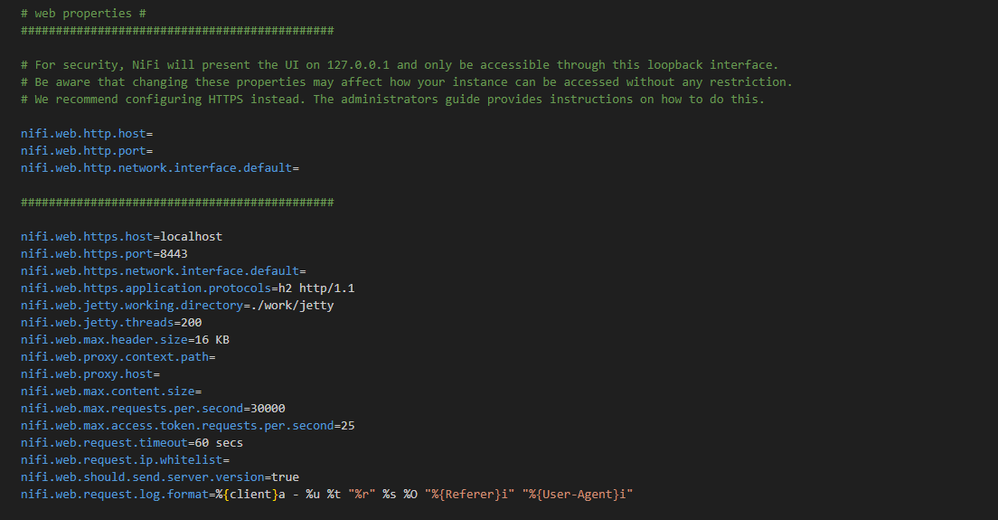Click the nifi.web.request.ip.whitelist property
This screenshot has width=998, height=520.
point(125,460)
